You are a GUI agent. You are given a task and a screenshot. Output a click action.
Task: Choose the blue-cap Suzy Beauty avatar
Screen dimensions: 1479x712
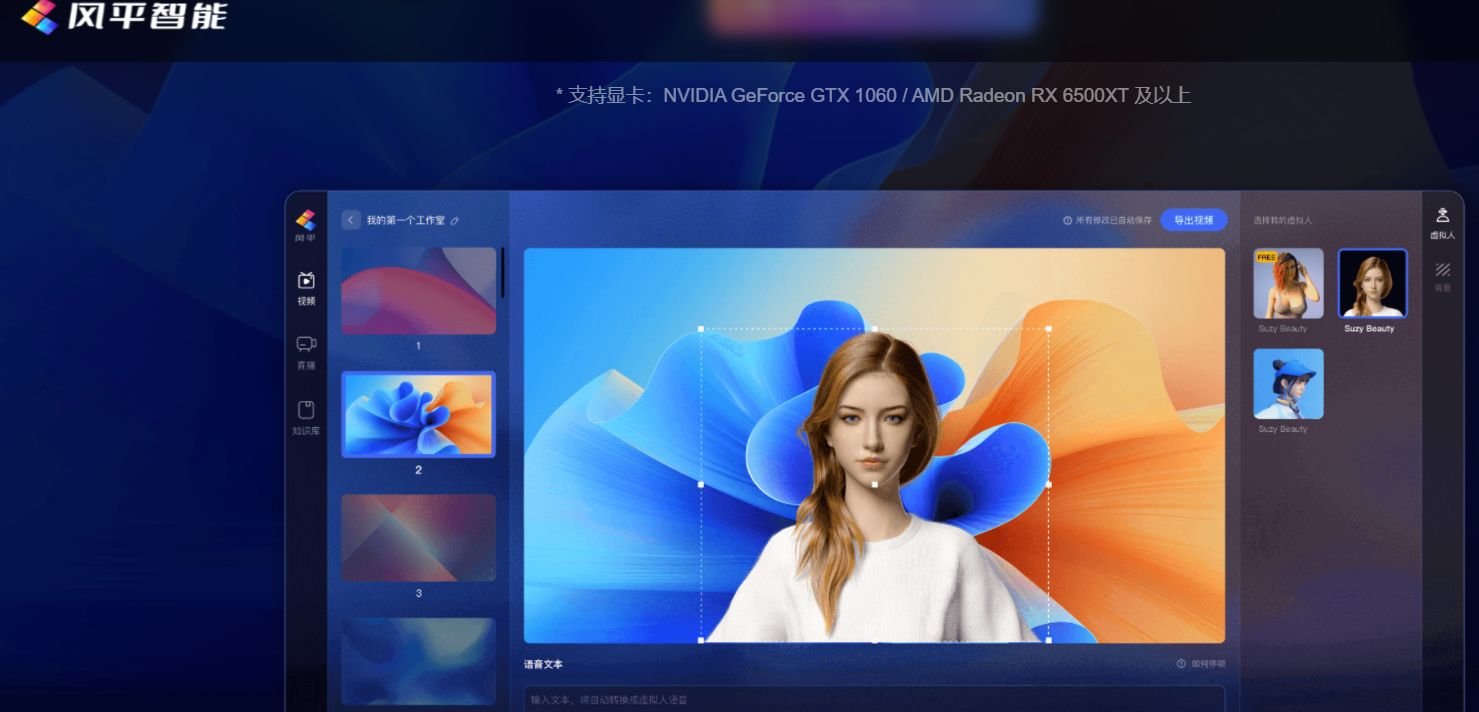1288,384
